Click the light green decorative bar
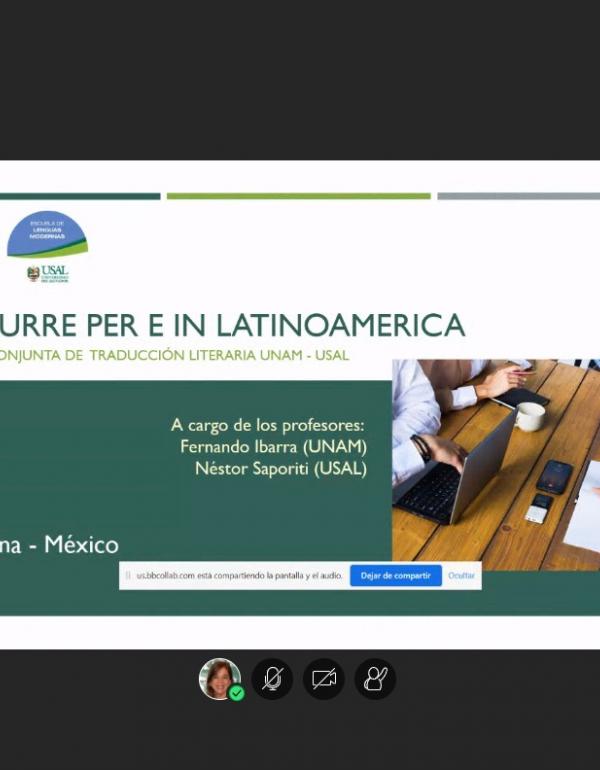This screenshot has height=770, width=600. [299, 196]
